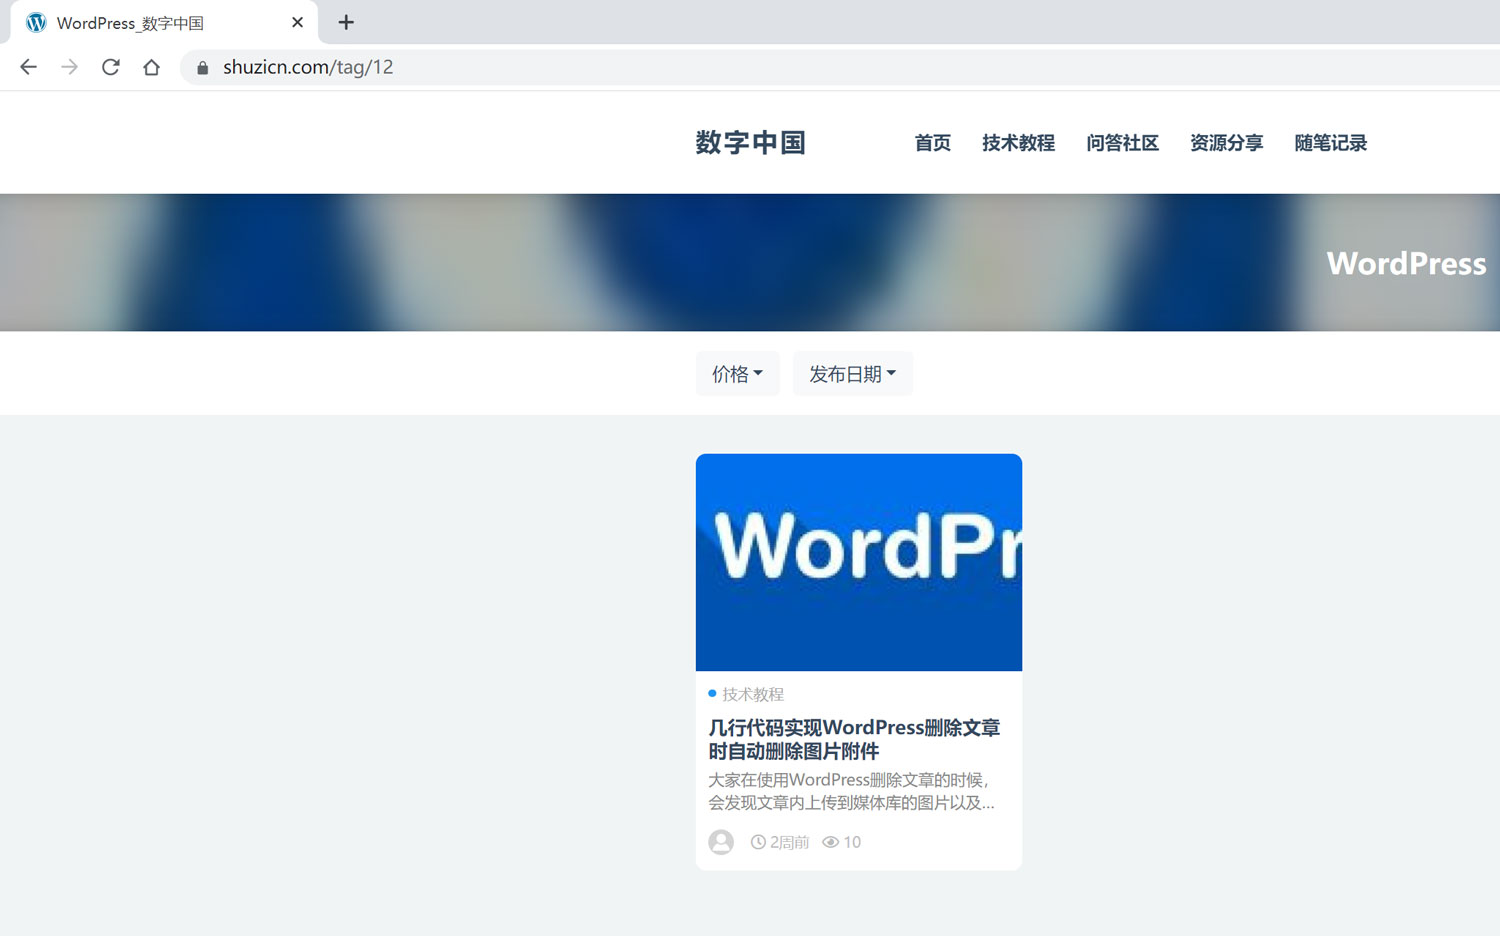Click the WordPress favicon in the tab
This screenshot has height=936, width=1500.
36,22
